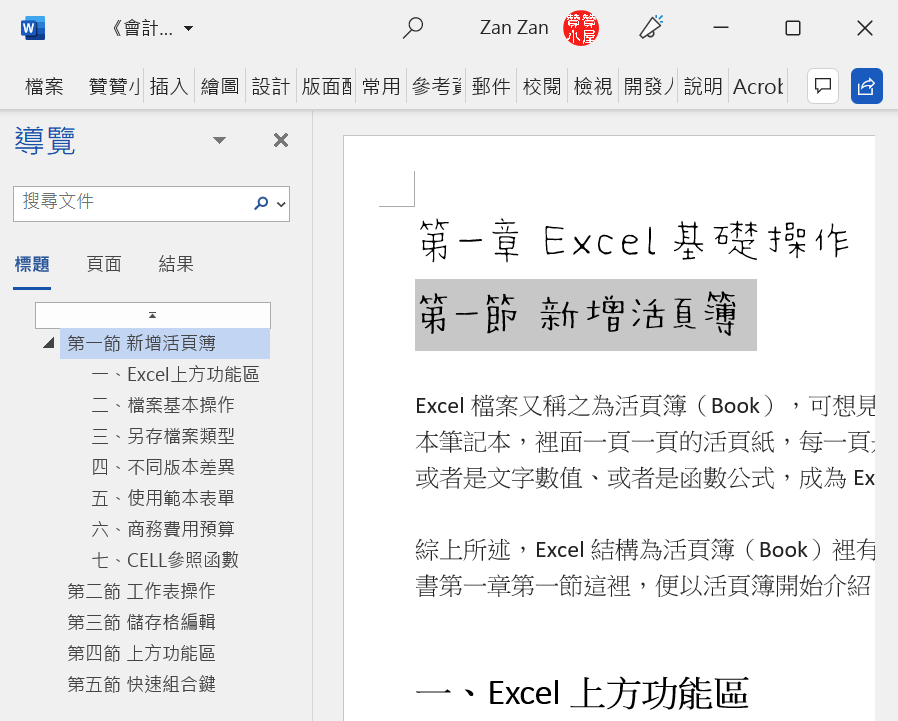898x721 pixels.
Task: Go to heading 四、不同版本差異
Action: (163, 467)
